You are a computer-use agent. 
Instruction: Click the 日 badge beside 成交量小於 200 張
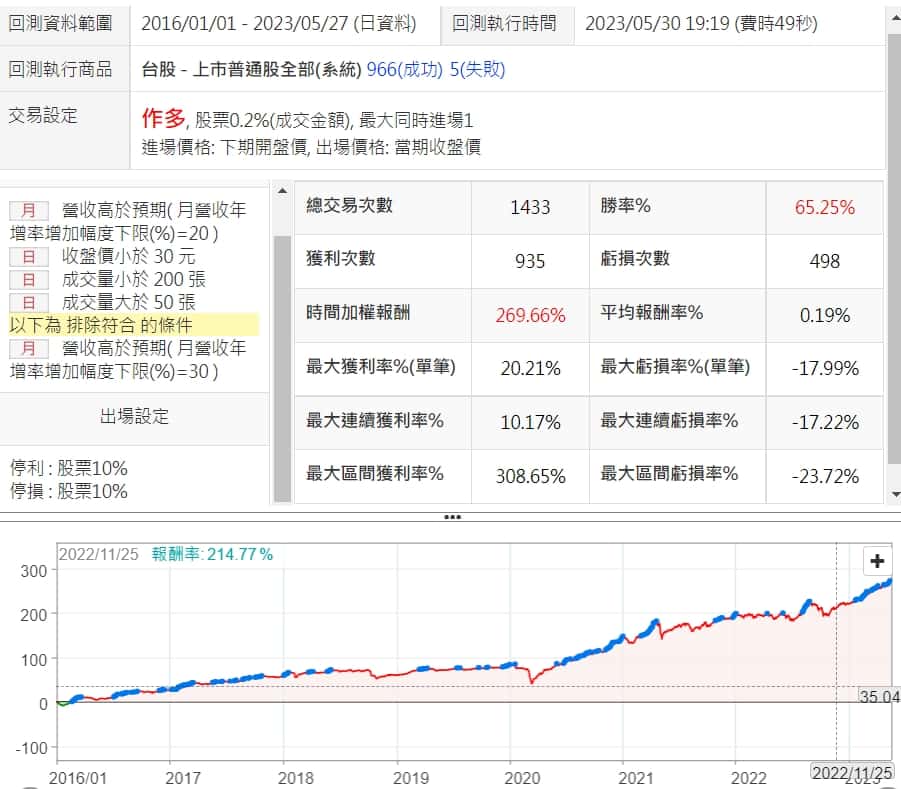click(29, 280)
